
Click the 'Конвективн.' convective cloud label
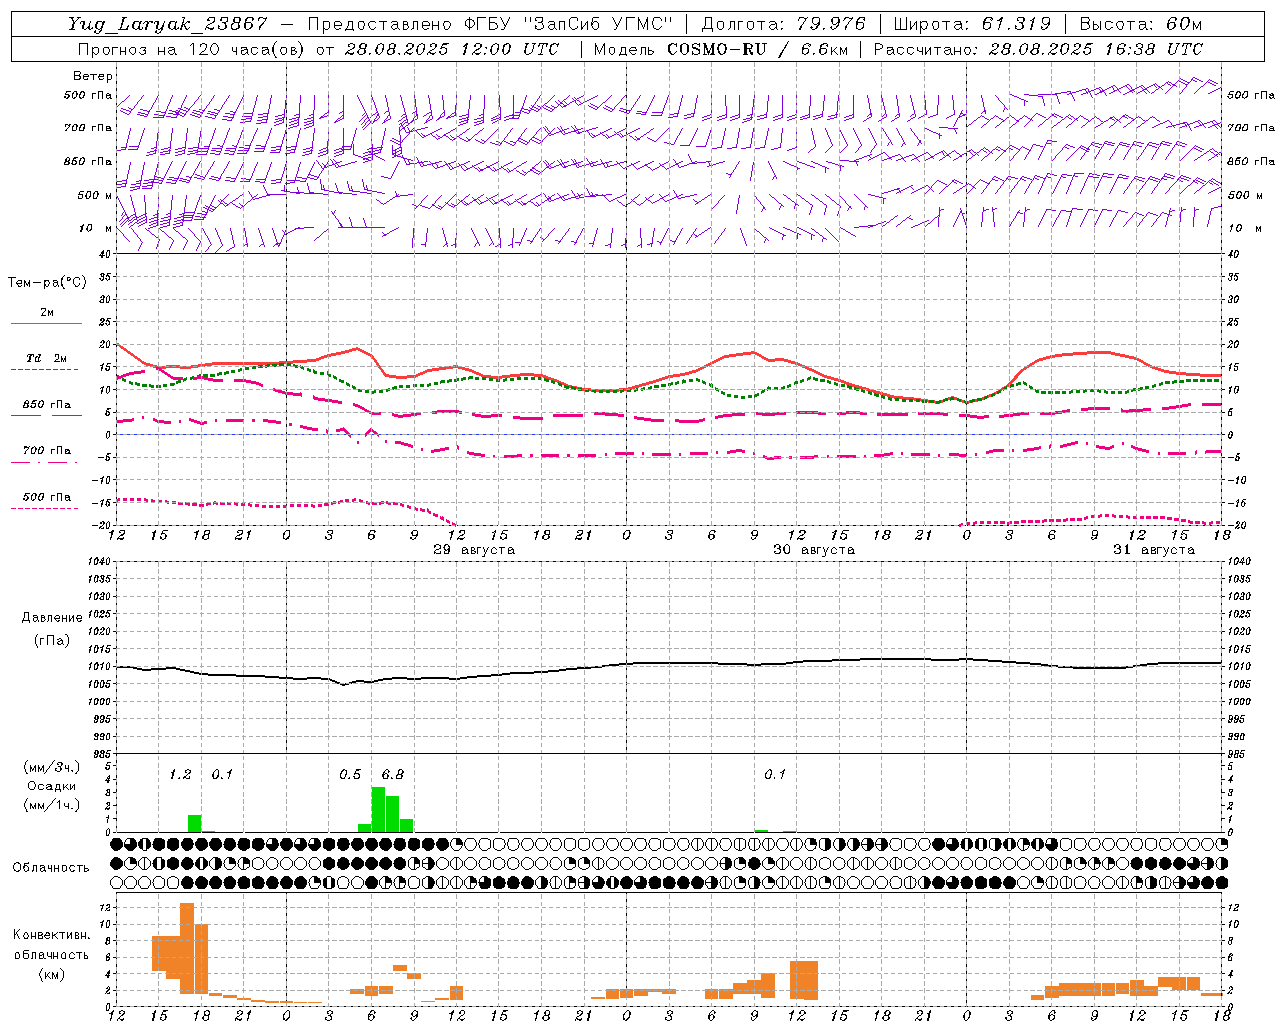[x=52, y=935]
